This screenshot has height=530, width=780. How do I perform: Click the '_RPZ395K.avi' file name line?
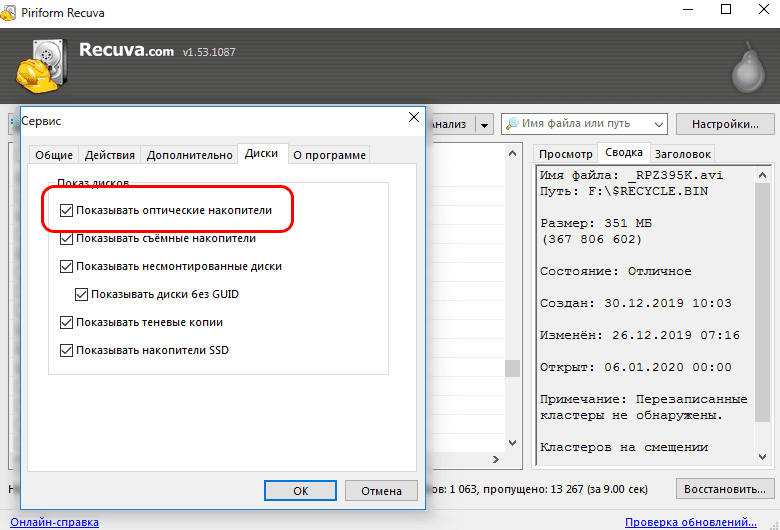[631, 176]
